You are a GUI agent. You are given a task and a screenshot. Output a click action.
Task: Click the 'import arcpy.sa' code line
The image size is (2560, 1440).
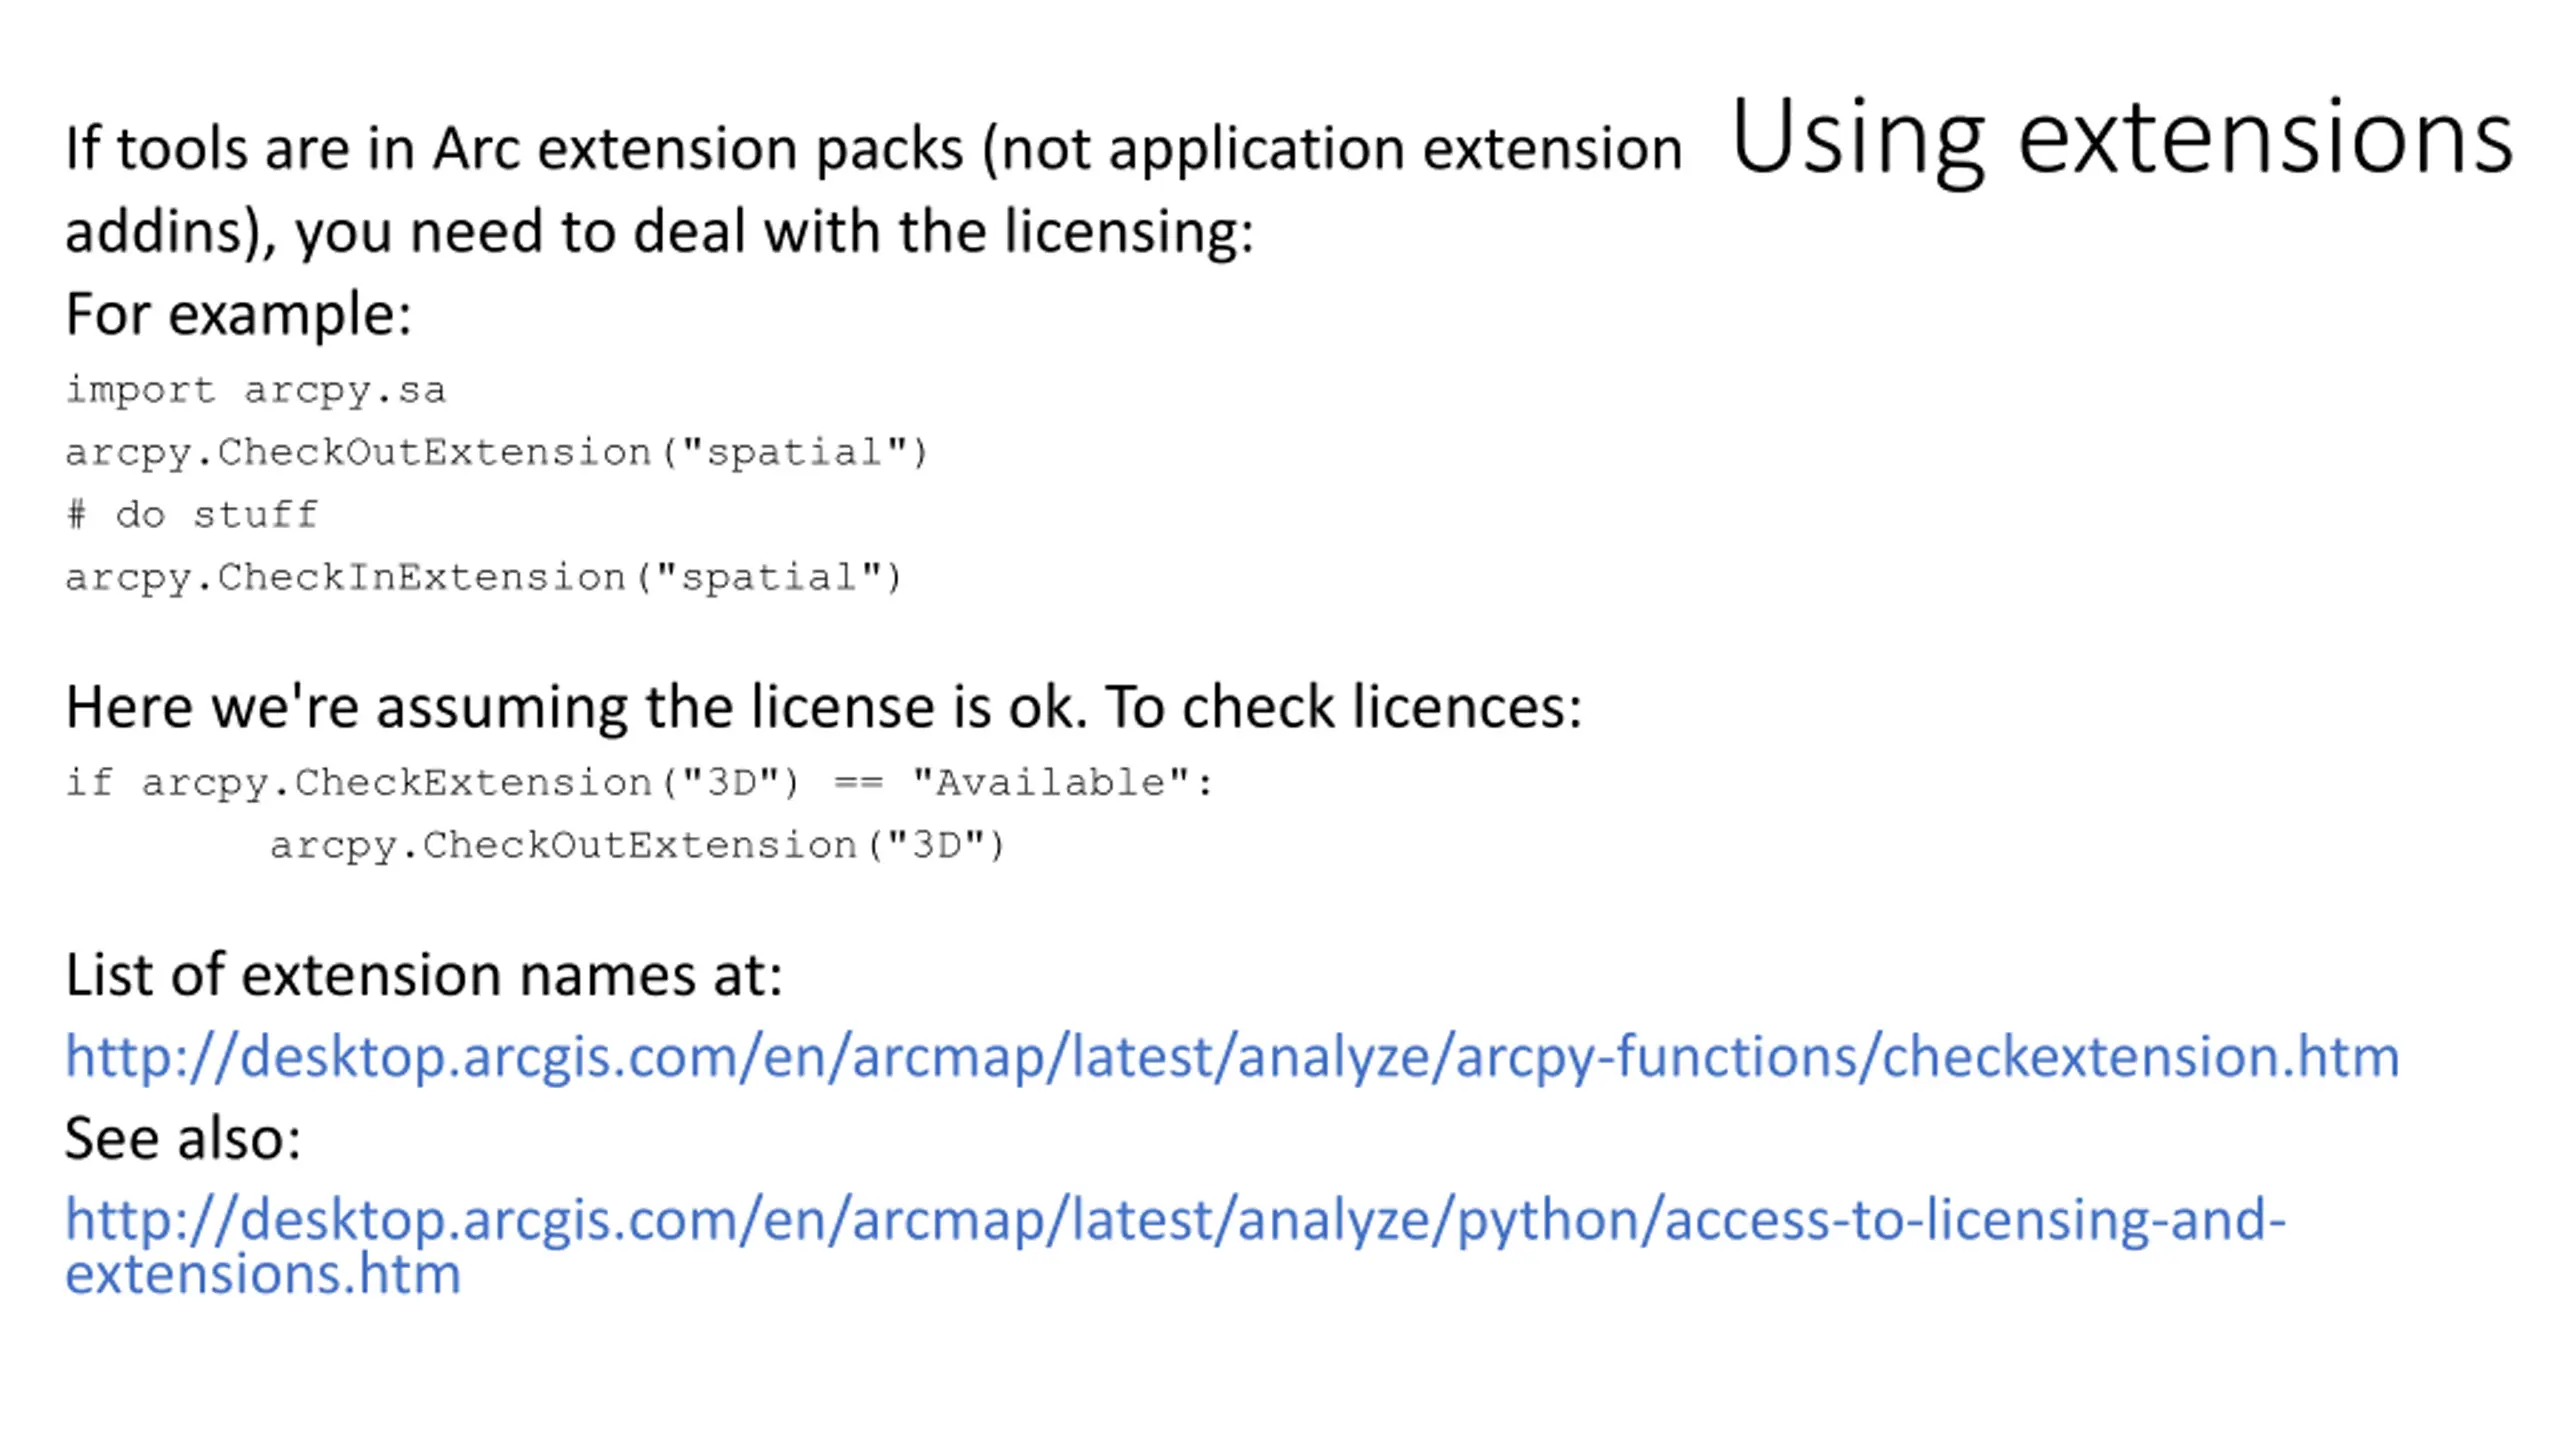click(255, 389)
